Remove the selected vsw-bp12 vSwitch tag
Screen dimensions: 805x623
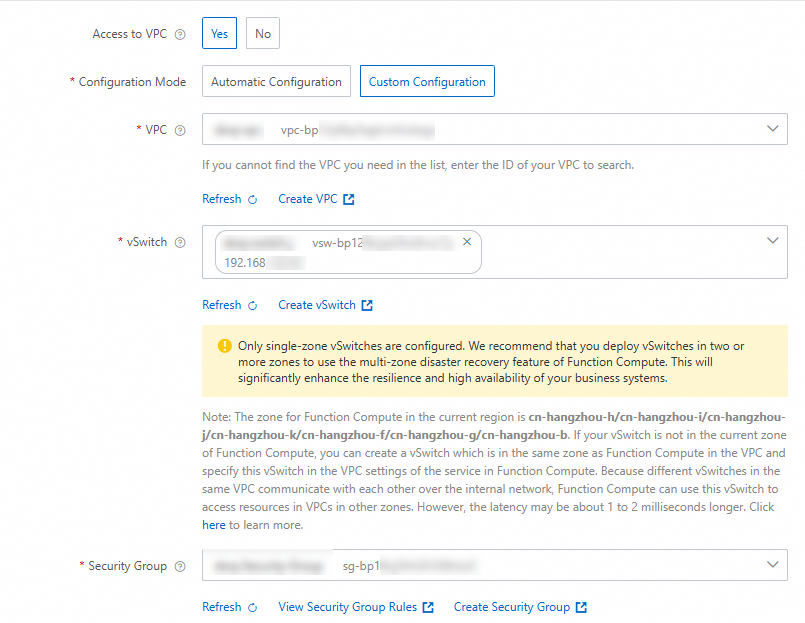(x=467, y=241)
